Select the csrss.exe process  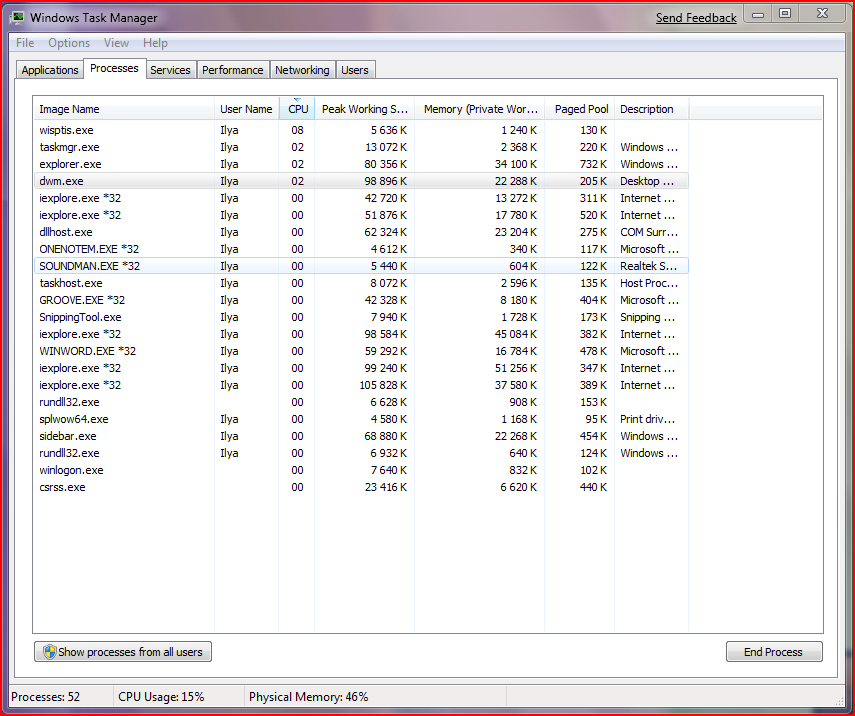coord(361,487)
